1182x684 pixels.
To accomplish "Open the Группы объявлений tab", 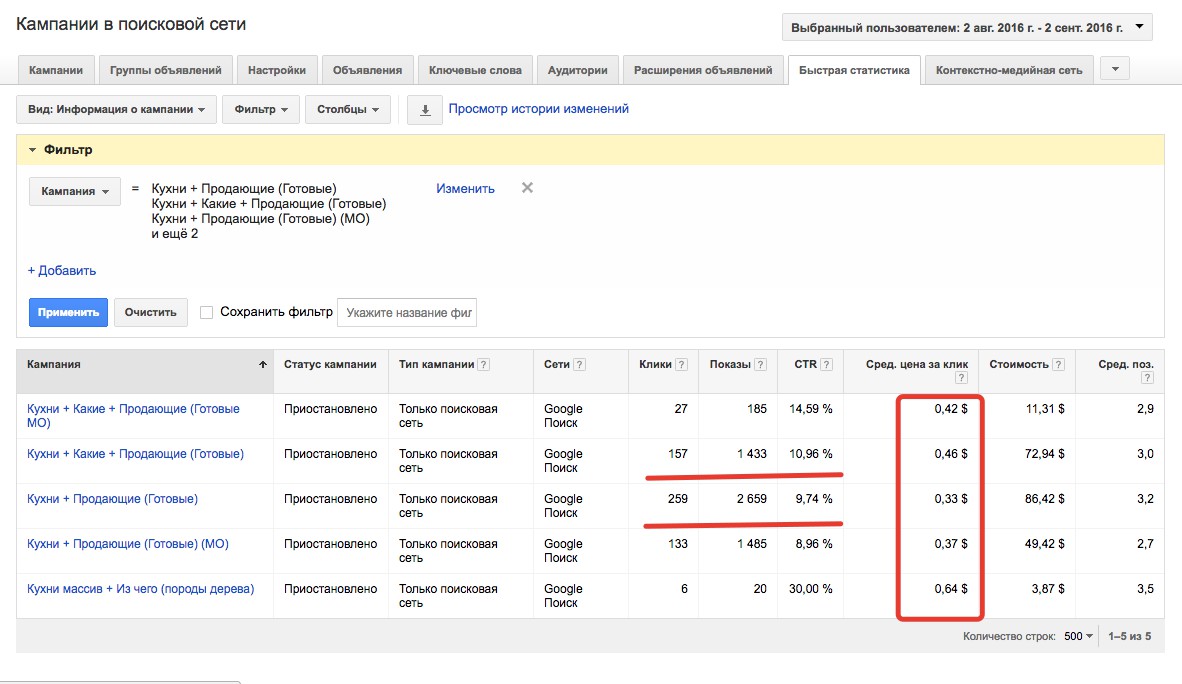I will (x=166, y=71).
